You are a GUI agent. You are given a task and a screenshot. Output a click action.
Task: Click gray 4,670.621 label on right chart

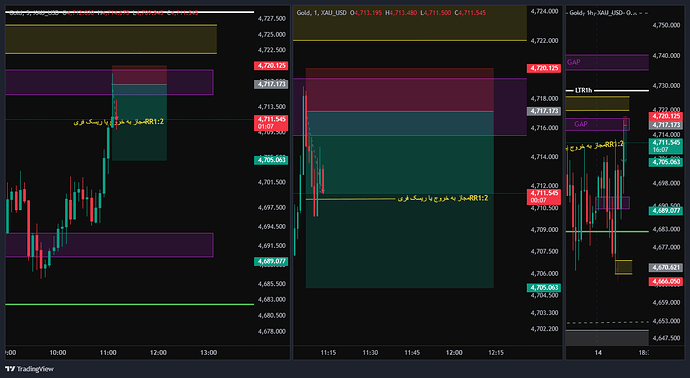(666, 268)
